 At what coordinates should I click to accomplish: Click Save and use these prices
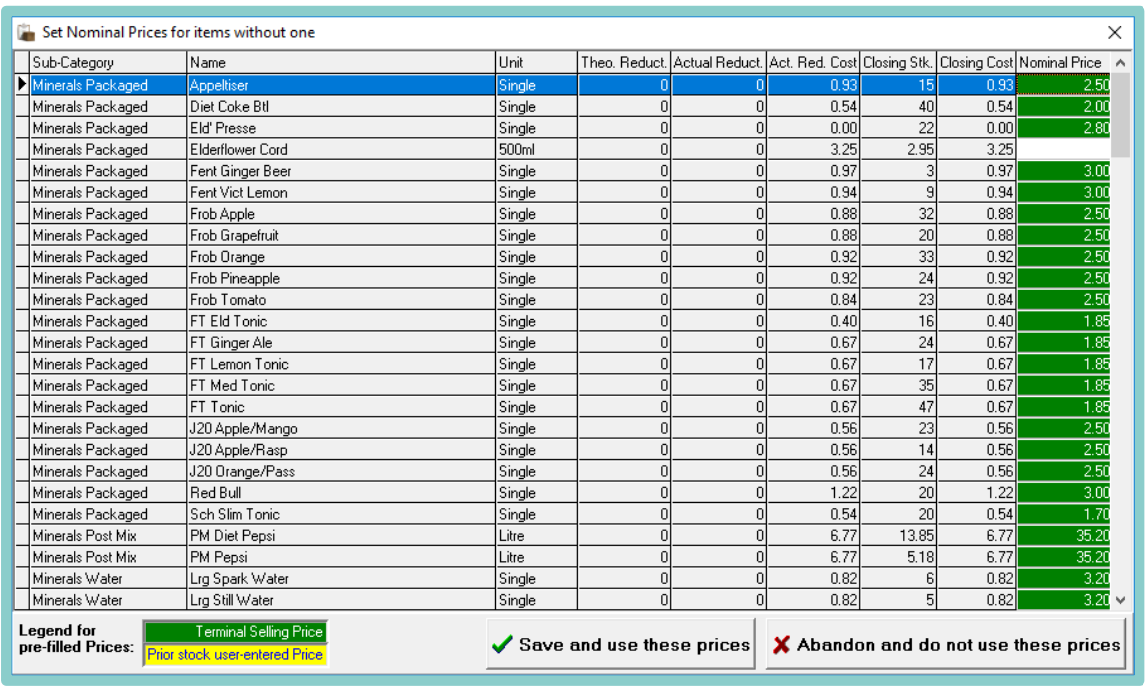[620, 645]
